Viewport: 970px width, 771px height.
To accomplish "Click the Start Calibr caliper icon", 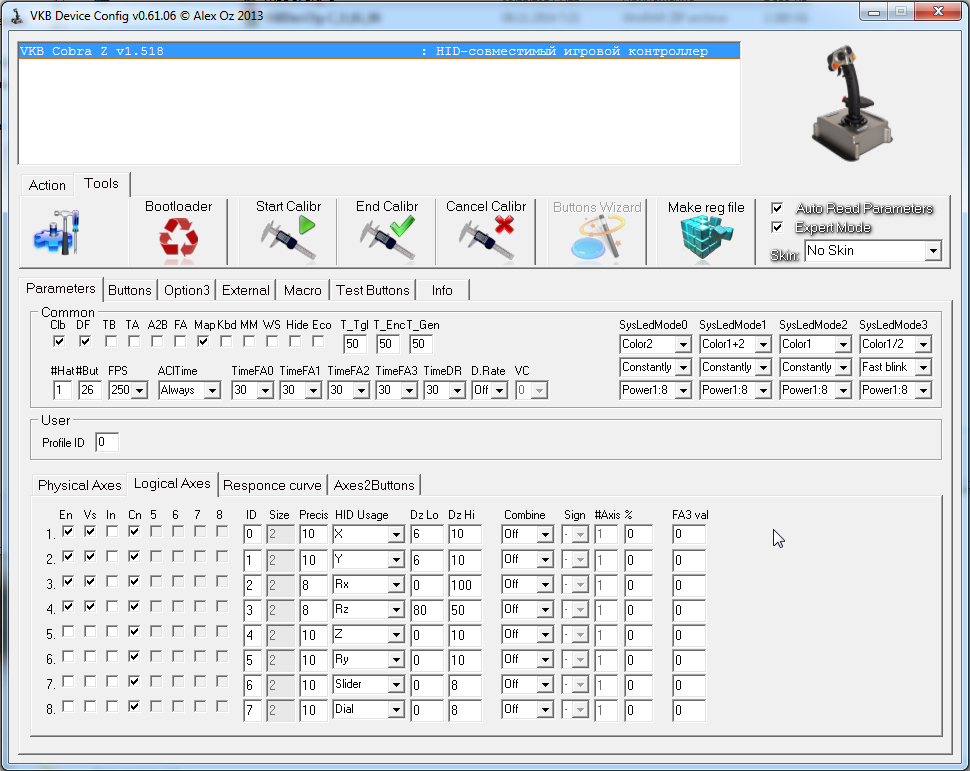I will pos(288,238).
